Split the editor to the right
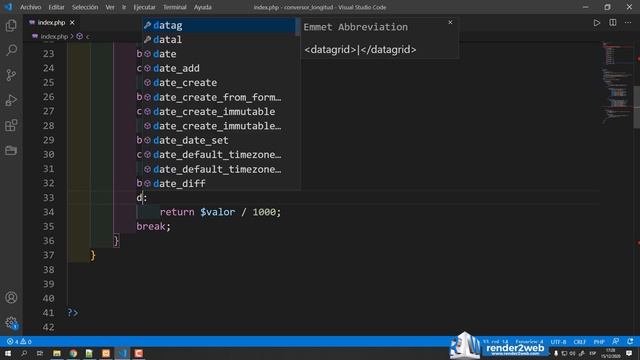 [613, 23]
